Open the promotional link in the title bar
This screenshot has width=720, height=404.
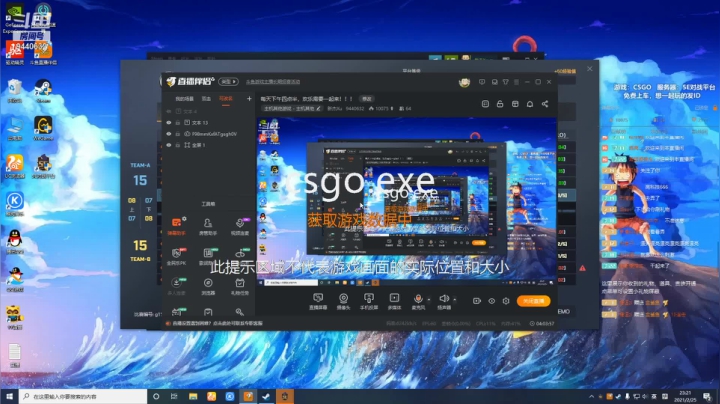pos(273,82)
